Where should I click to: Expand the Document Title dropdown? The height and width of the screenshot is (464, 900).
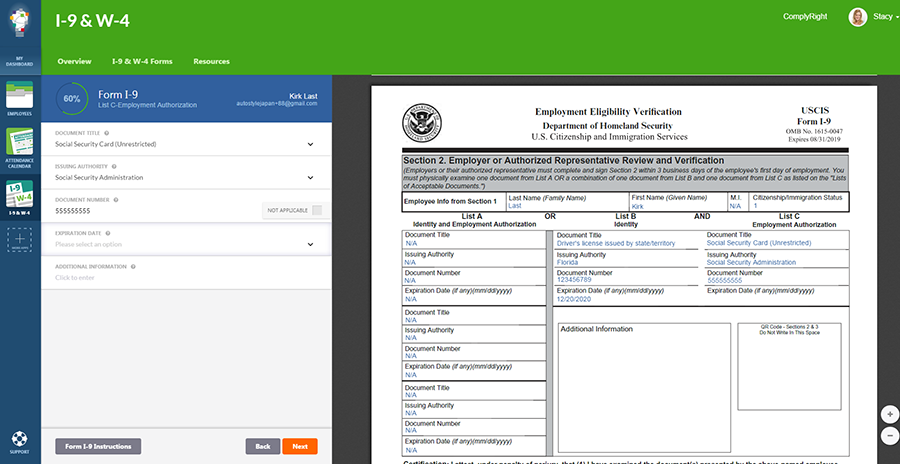click(x=311, y=144)
